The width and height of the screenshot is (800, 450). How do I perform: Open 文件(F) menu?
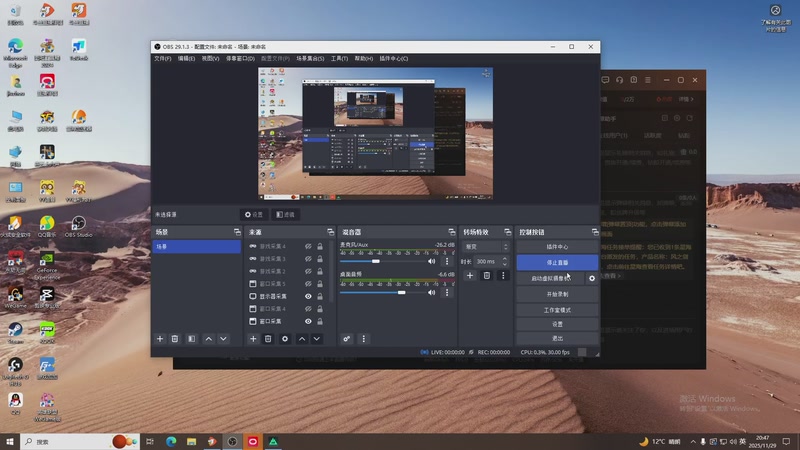pos(163,59)
